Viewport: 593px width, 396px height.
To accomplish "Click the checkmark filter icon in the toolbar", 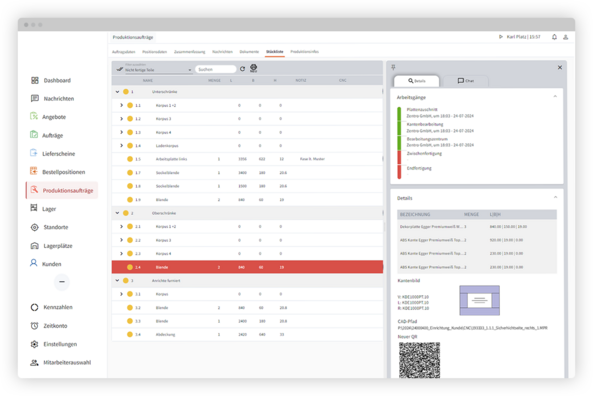I will click(x=120, y=69).
